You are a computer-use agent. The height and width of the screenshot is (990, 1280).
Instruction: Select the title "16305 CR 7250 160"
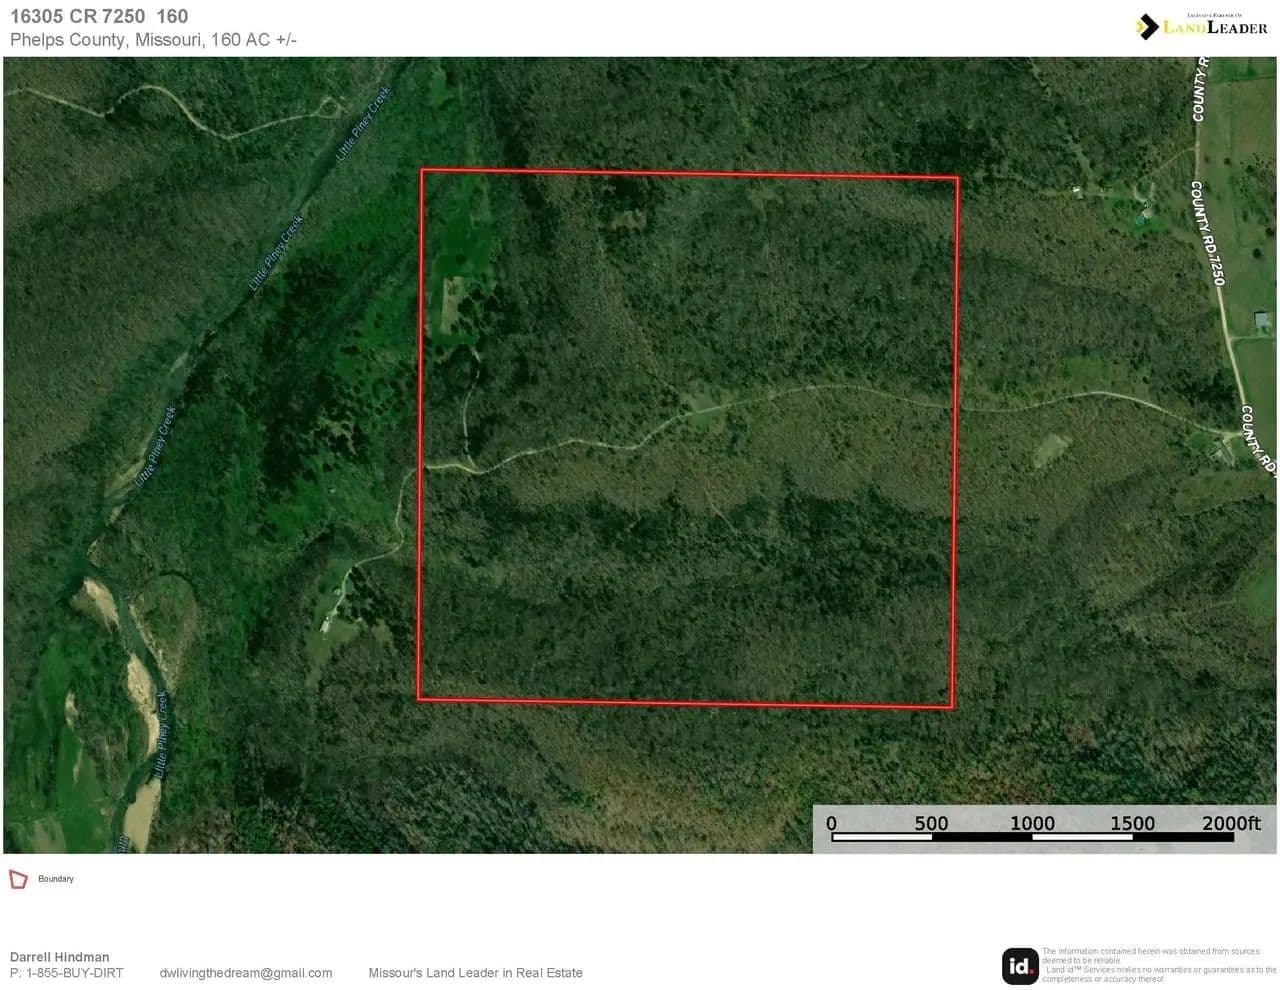pos(99,16)
